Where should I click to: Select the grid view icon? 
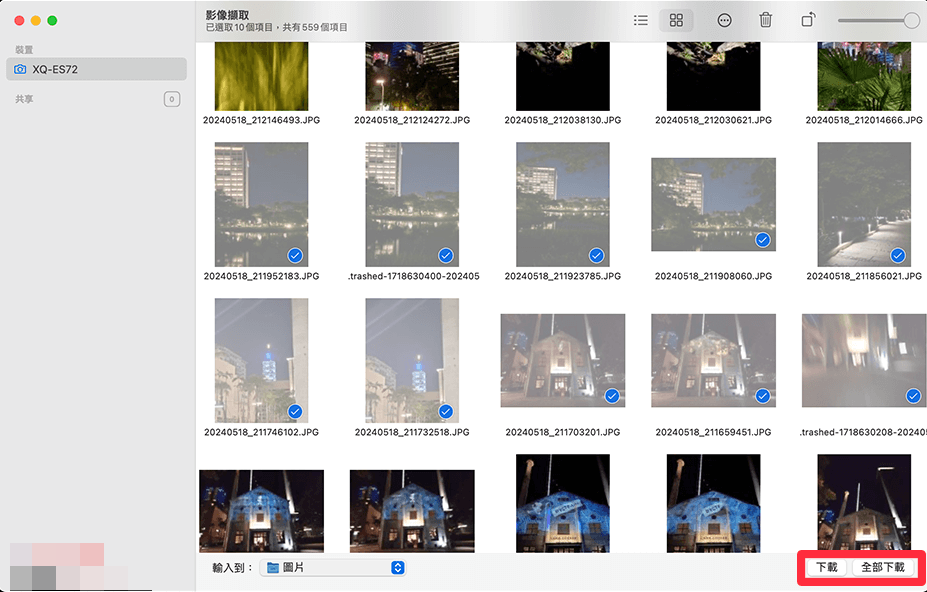click(x=676, y=20)
